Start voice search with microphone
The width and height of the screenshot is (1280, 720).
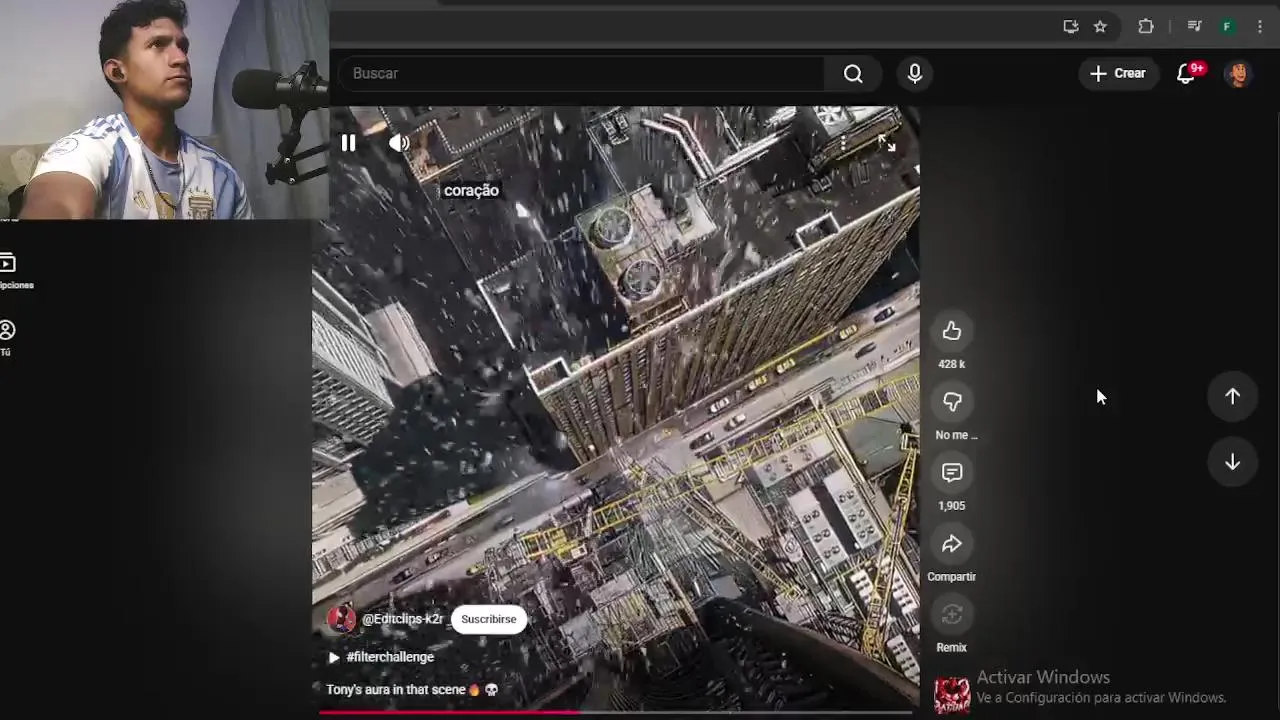coord(915,73)
